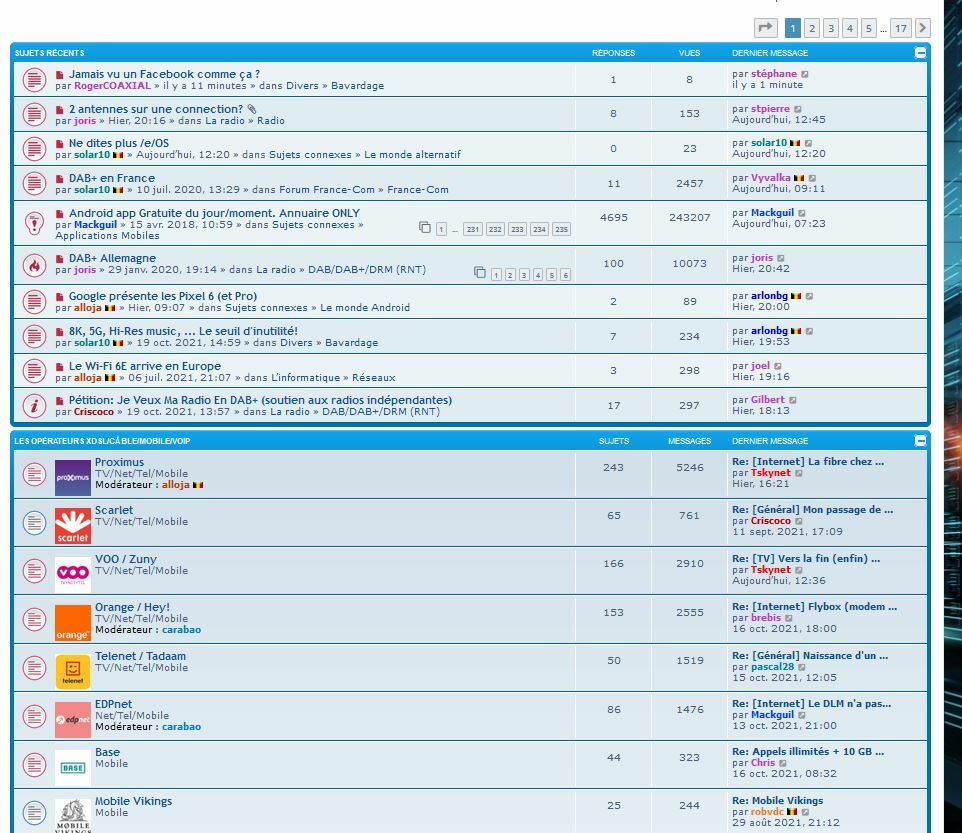Screen dimensions: 962x833
Task: Click multipage icon in DAB+ Allemagne row
Action: (480, 272)
